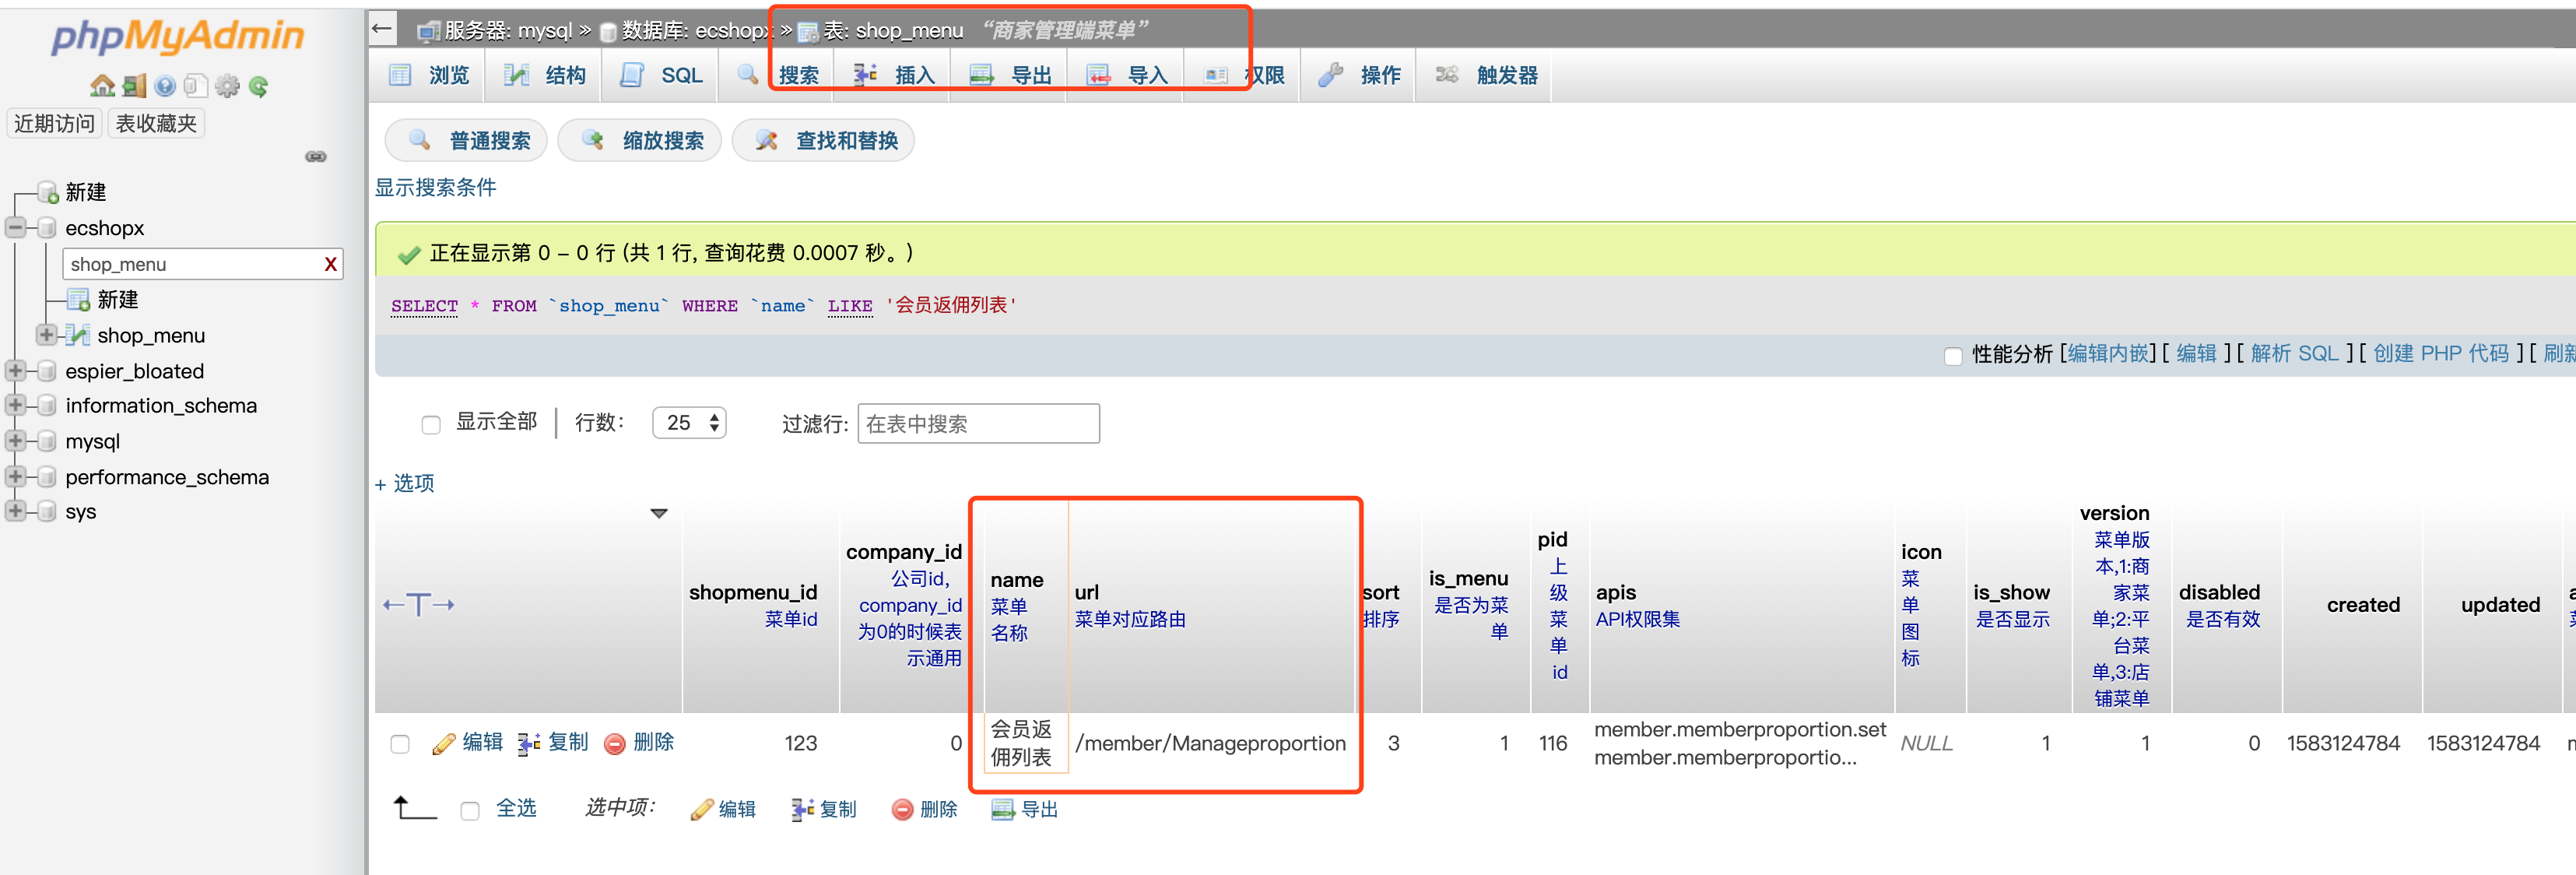Click the phpMyAdmin home icon

coord(102,87)
